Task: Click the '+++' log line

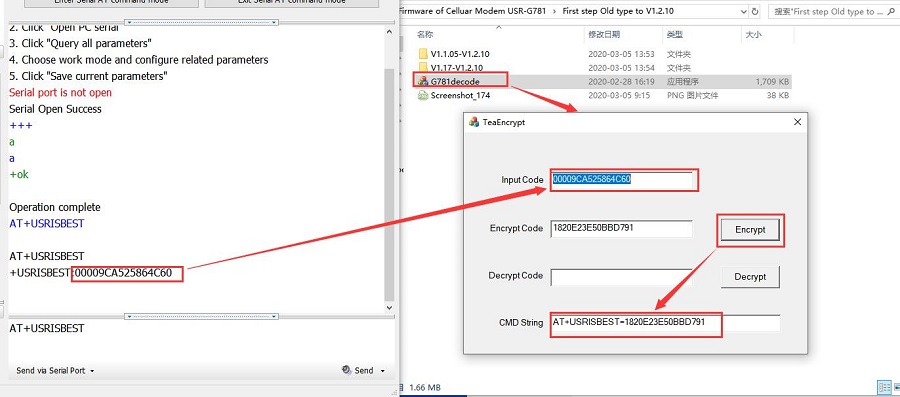Action: coord(21,126)
